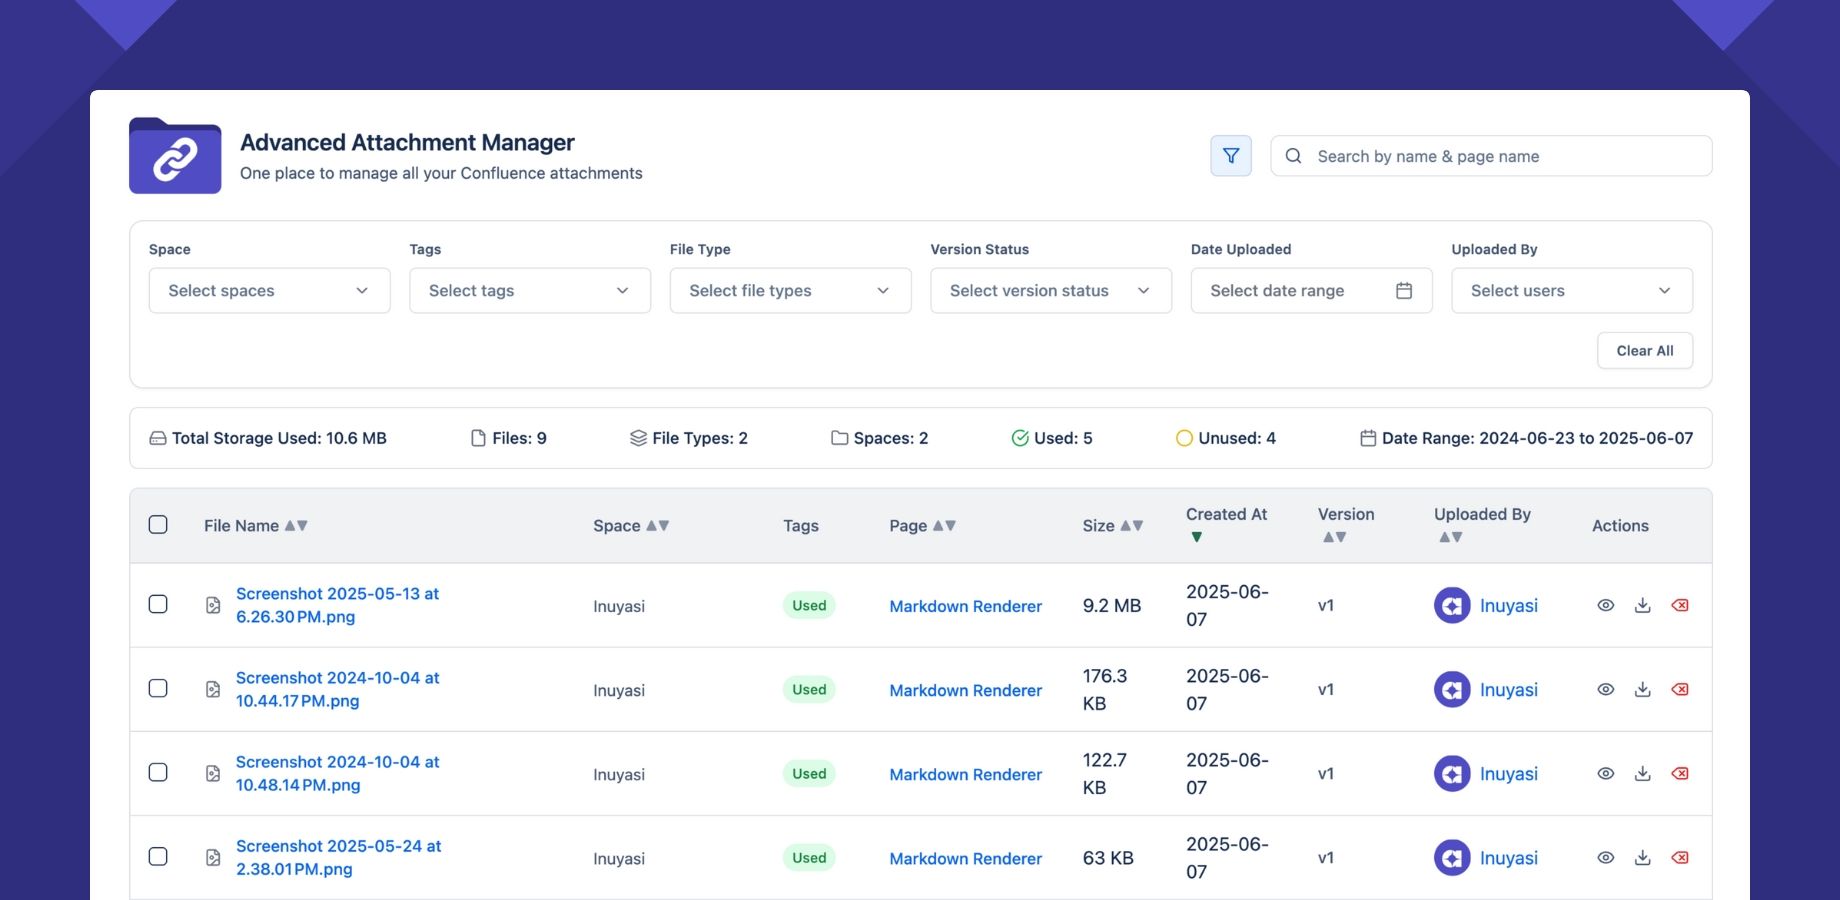1840x900 pixels.
Task: Tick the select-all checkbox in table header
Action: point(158,525)
